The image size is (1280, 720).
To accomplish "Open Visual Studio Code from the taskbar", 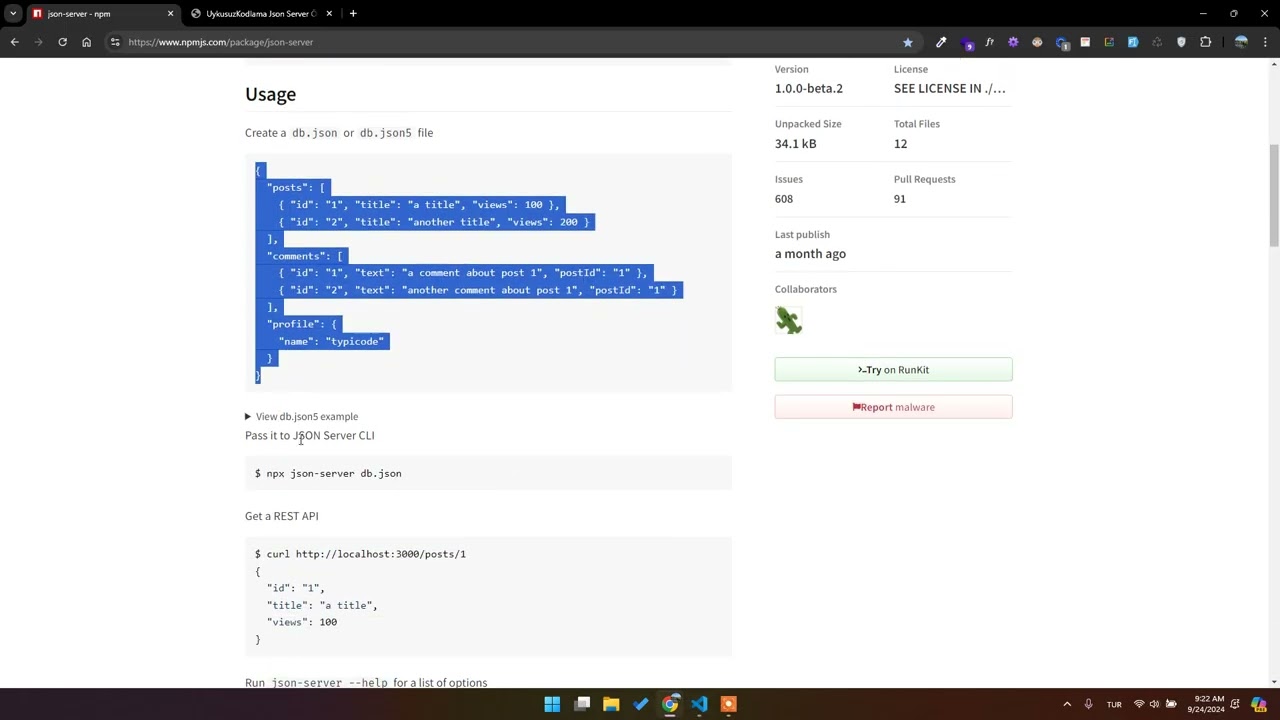I will click(699, 704).
